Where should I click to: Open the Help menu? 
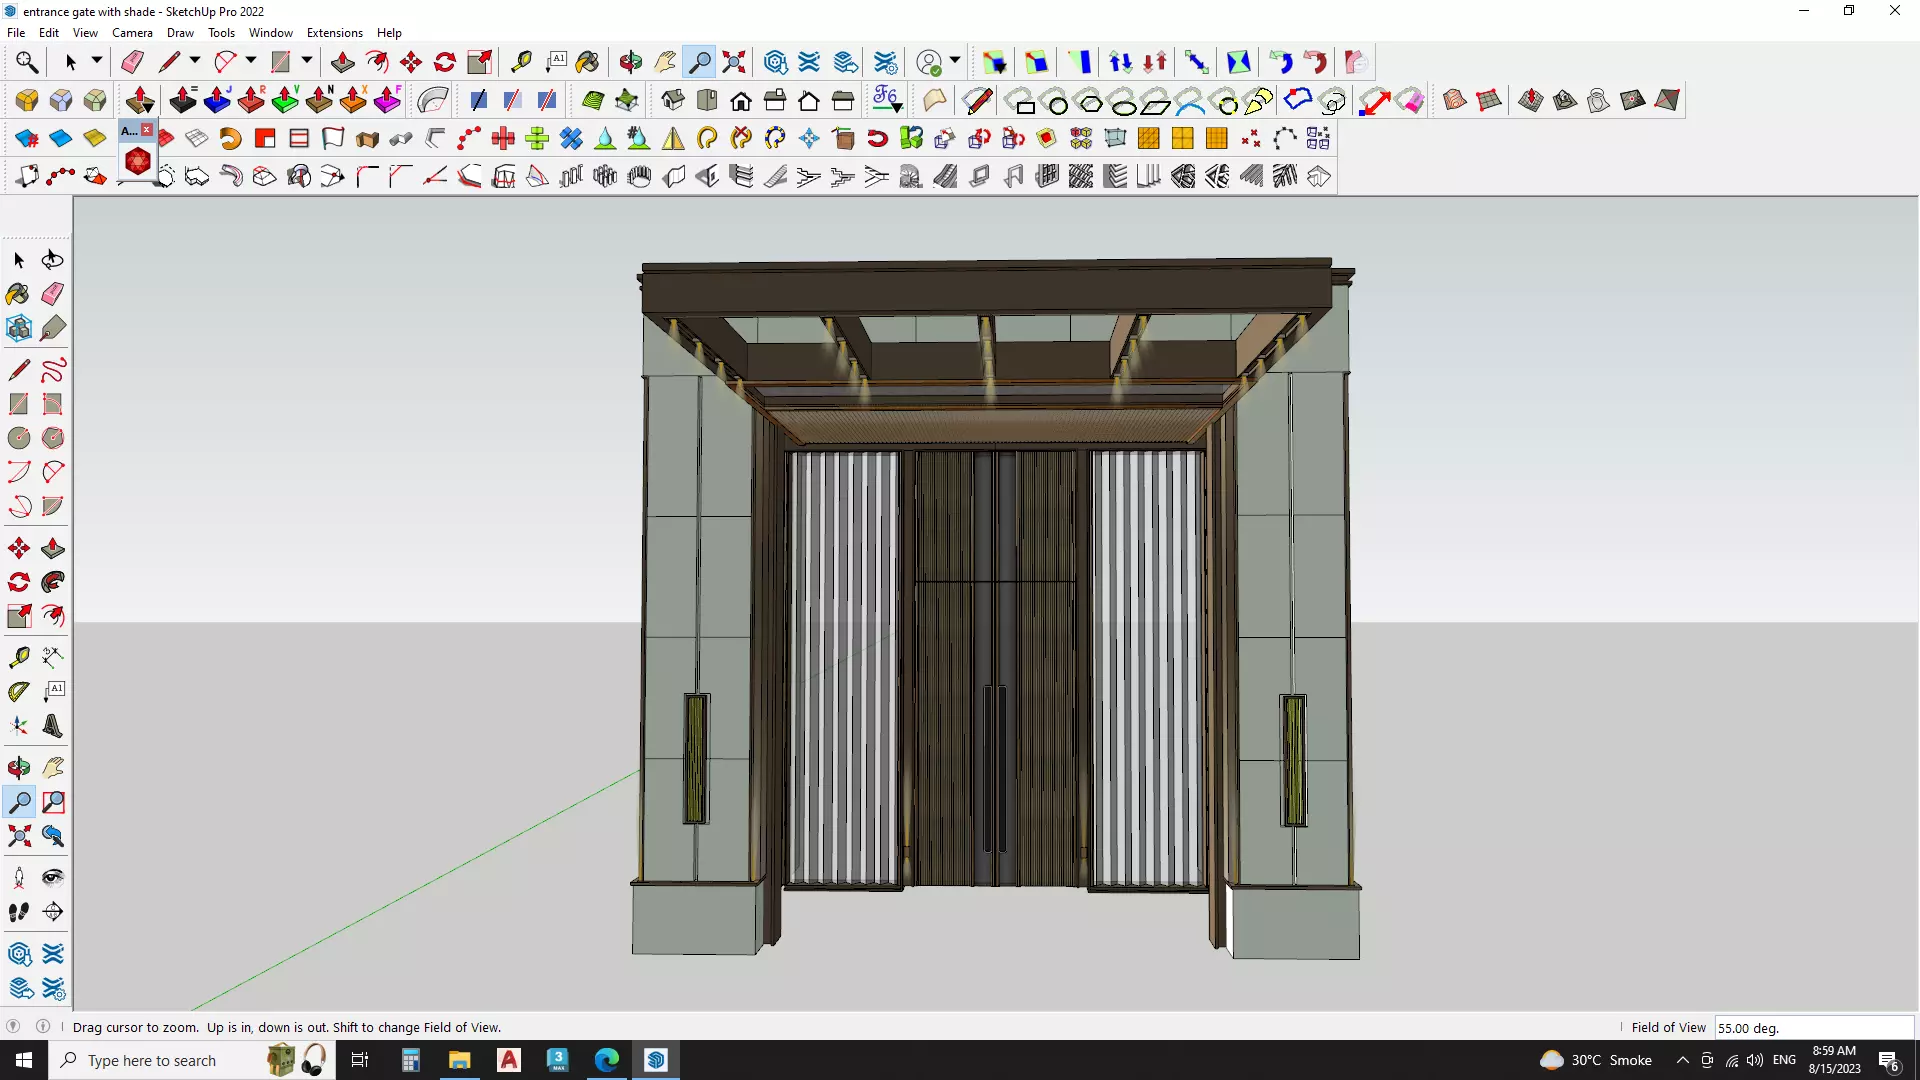(x=389, y=33)
